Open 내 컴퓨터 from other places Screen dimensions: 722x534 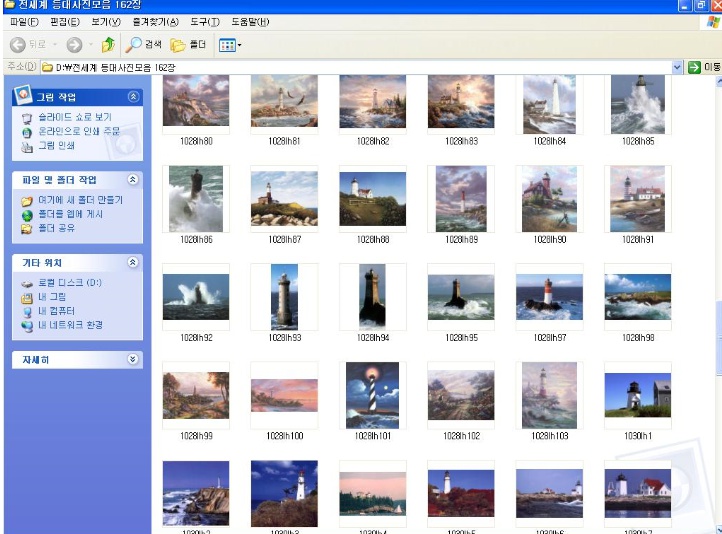58,311
